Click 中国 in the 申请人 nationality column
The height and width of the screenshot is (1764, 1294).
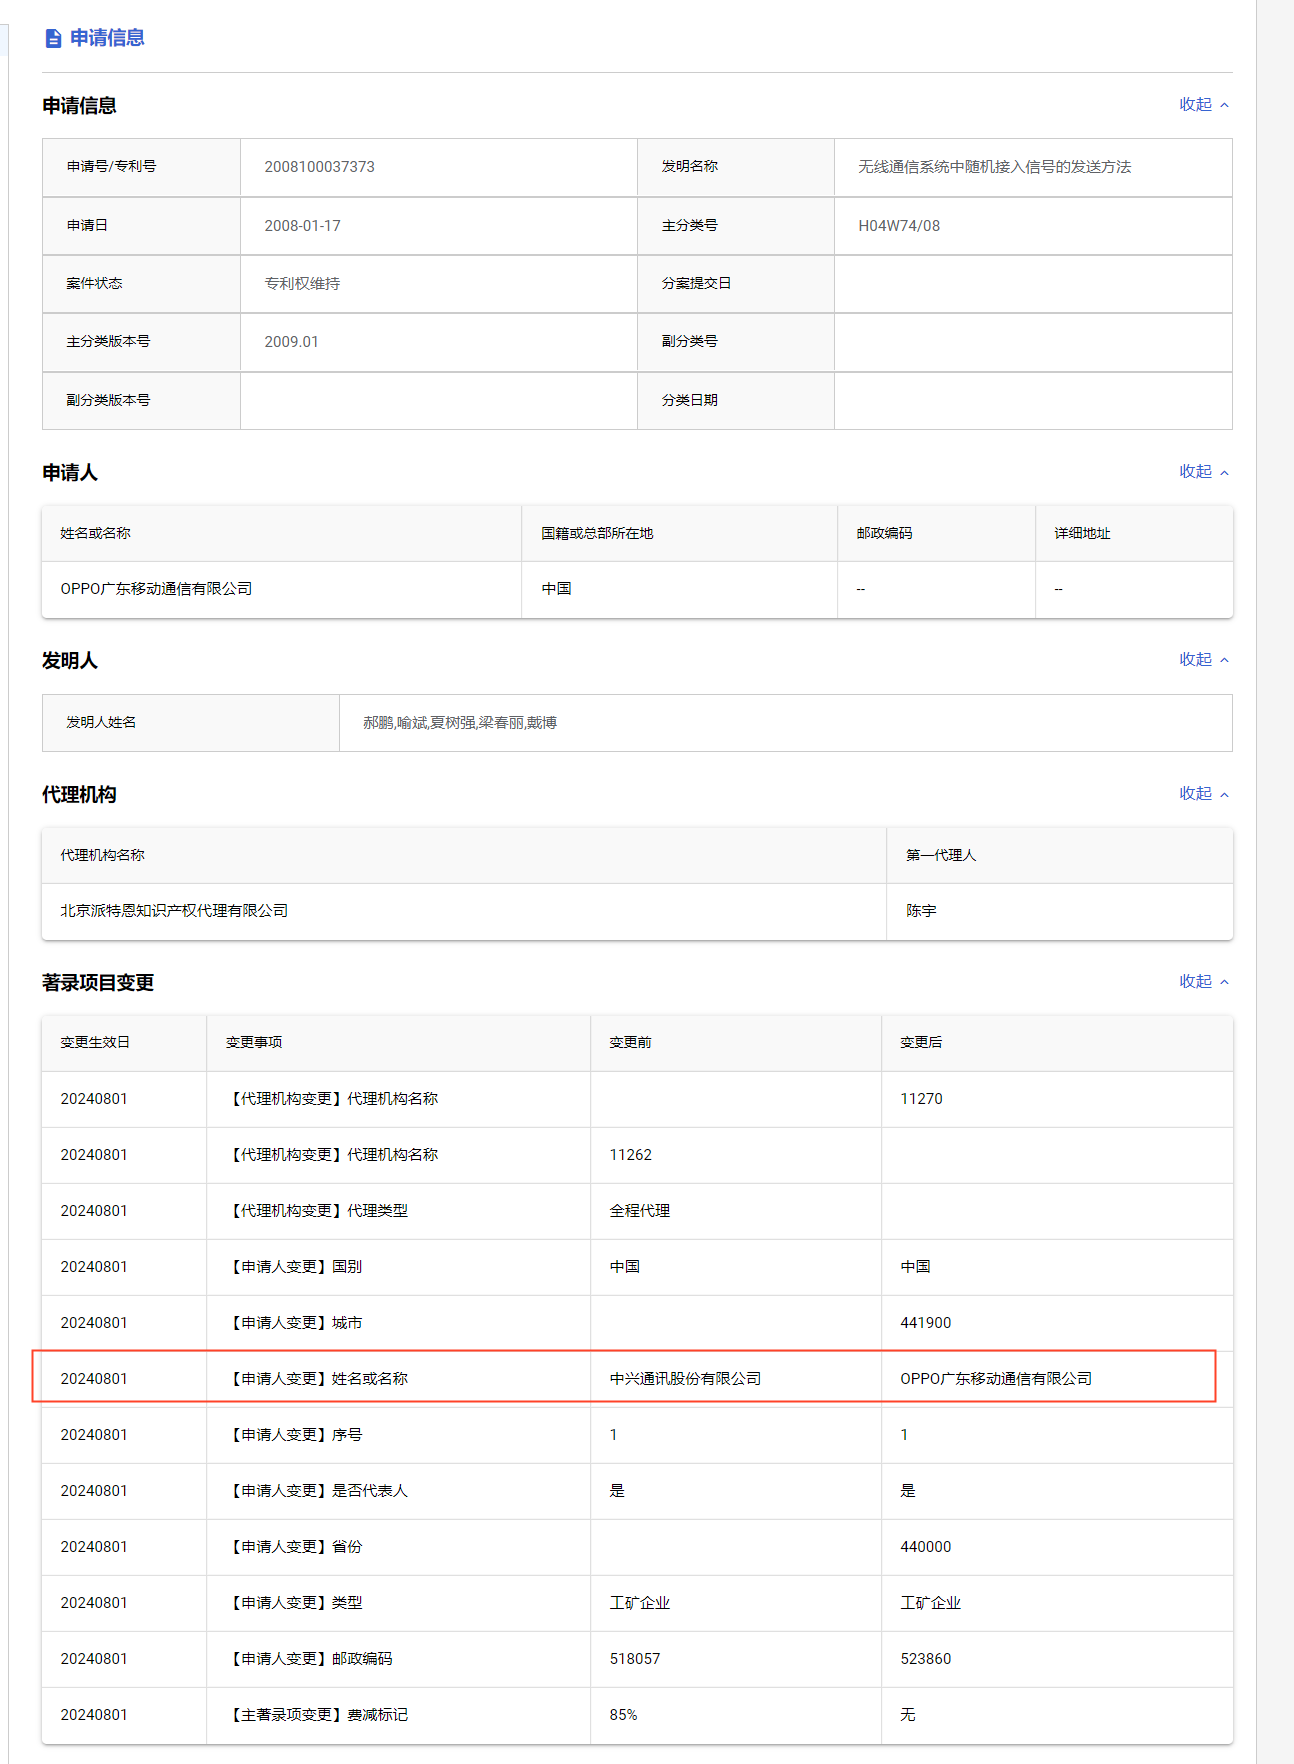[556, 589]
